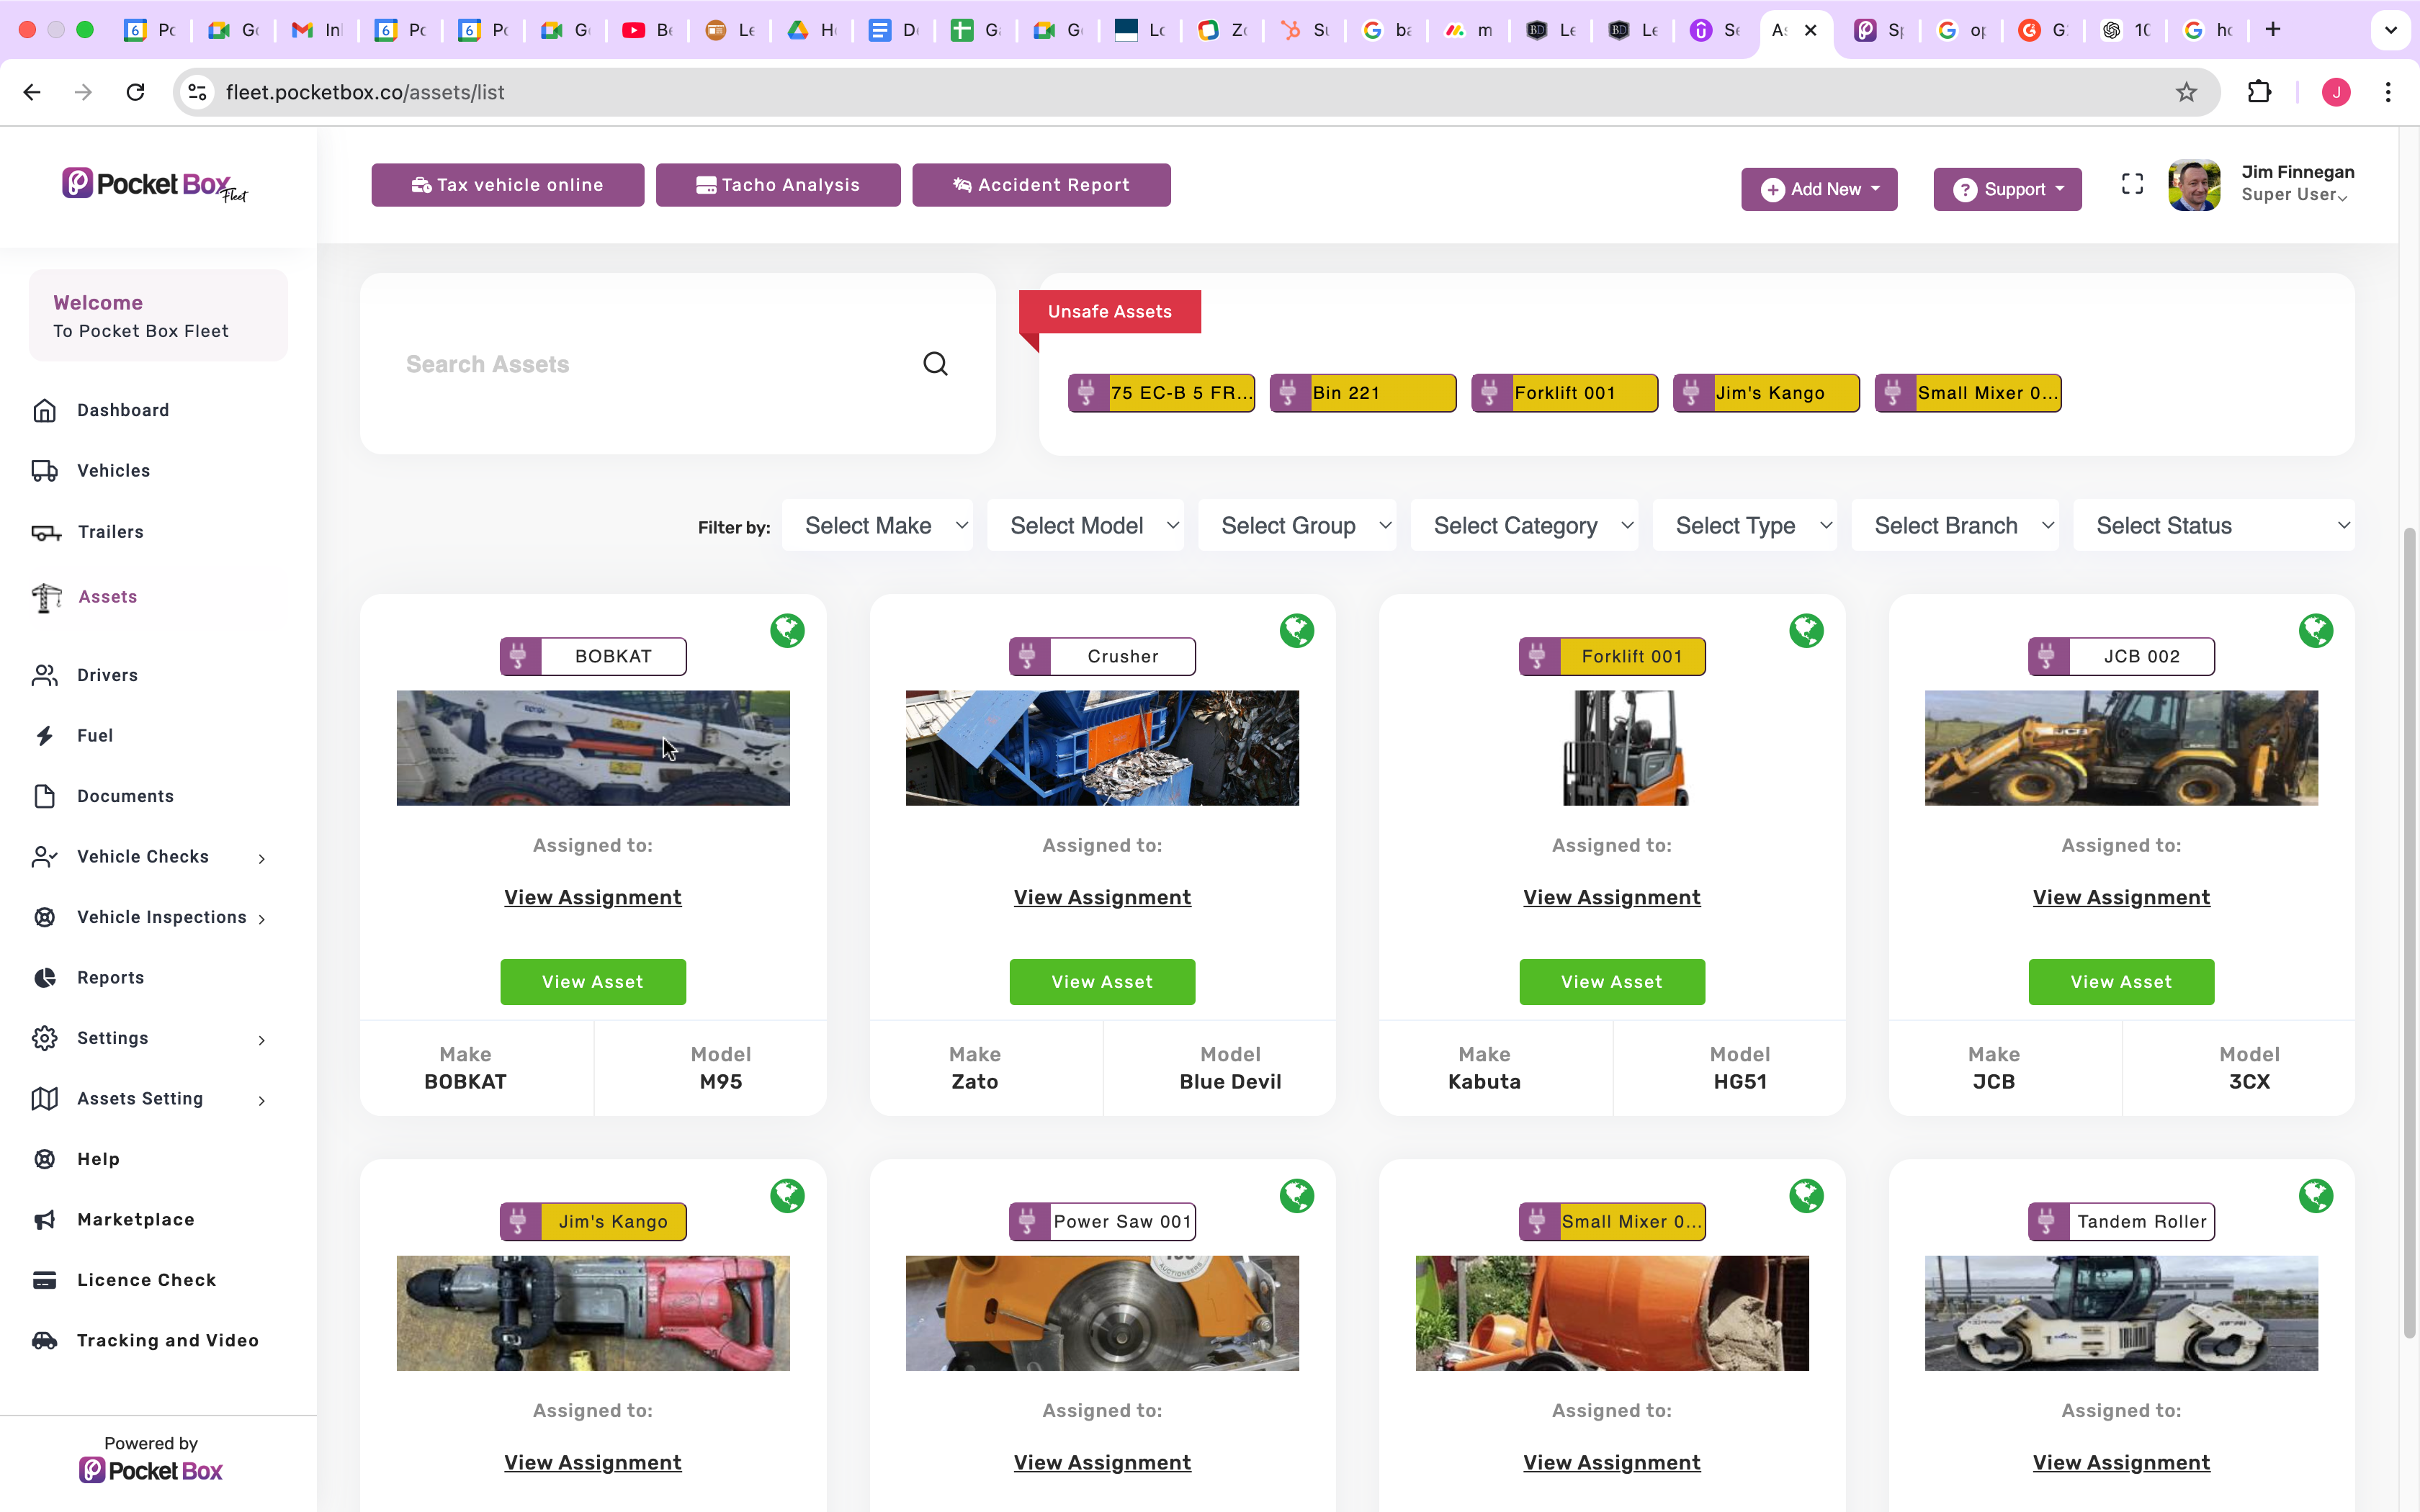Click green globe icon on BOBKAT card

787,631
